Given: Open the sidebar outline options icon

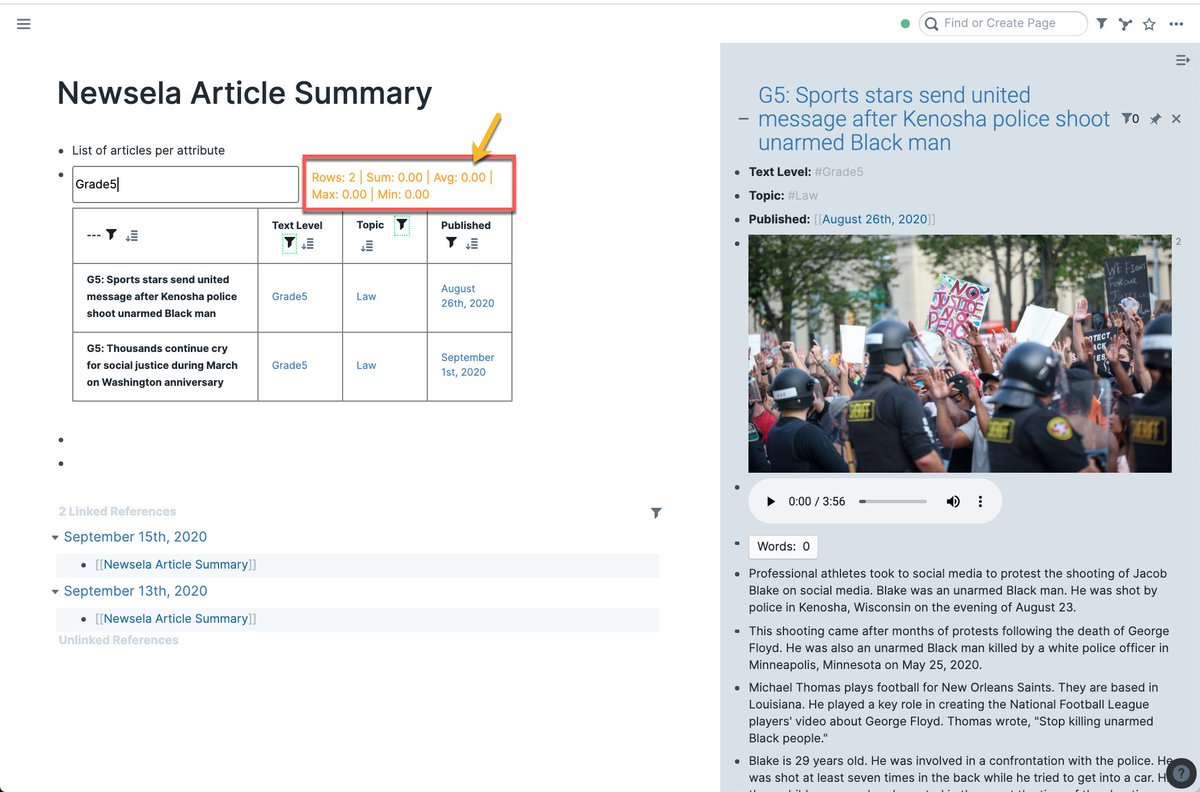Looking at the screenshot, I should coord(1182,60).
